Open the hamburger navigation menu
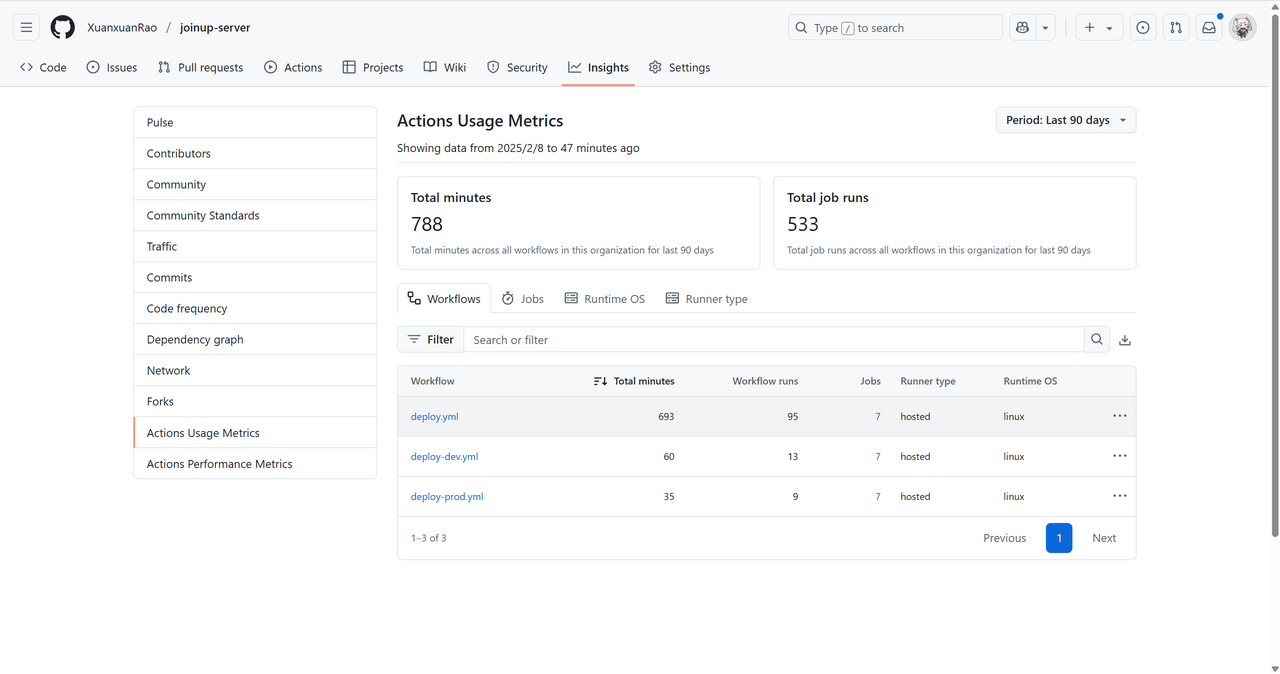This screenshot has height=674, width=1280. click(27, 28)
